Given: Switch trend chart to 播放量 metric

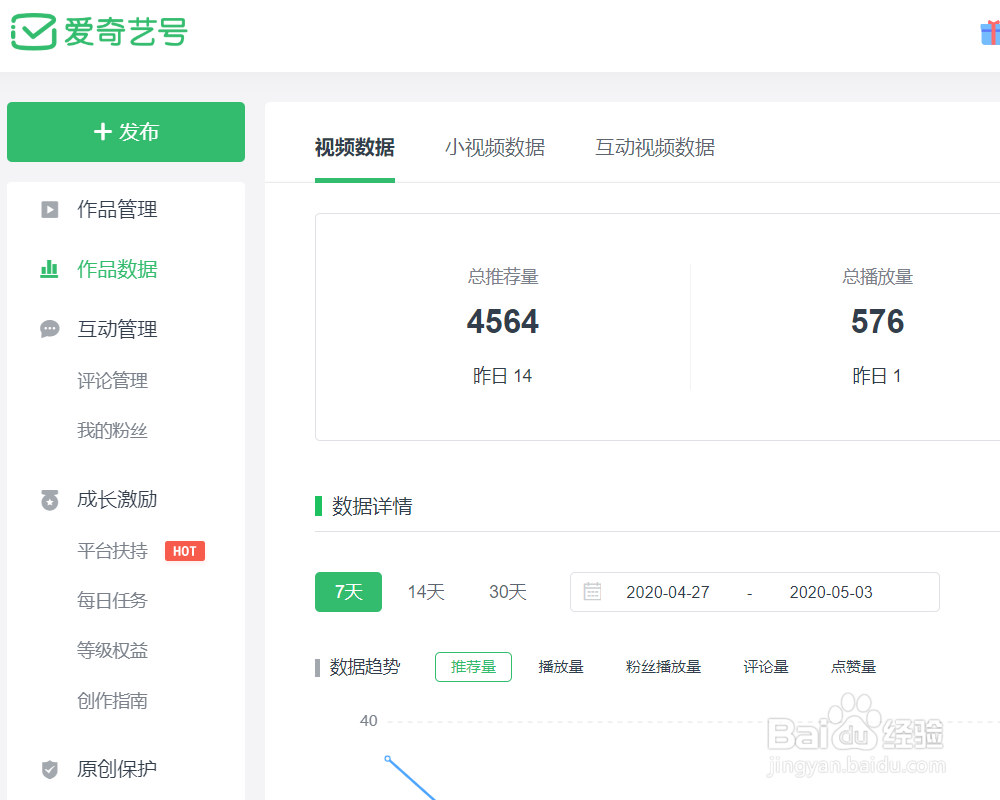Looking at the screenshot, I should (x=561, y=666).
